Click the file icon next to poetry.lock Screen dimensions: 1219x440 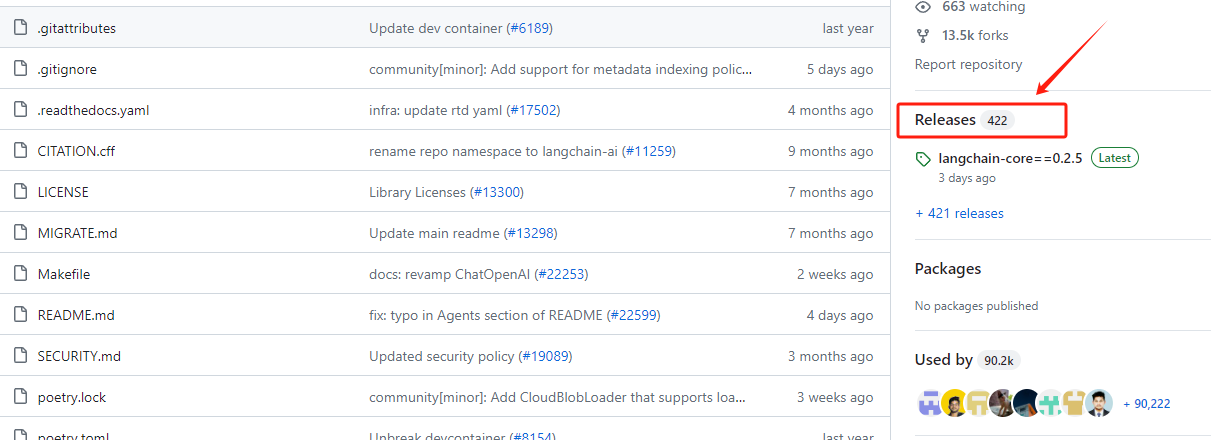tap(19, 397)
